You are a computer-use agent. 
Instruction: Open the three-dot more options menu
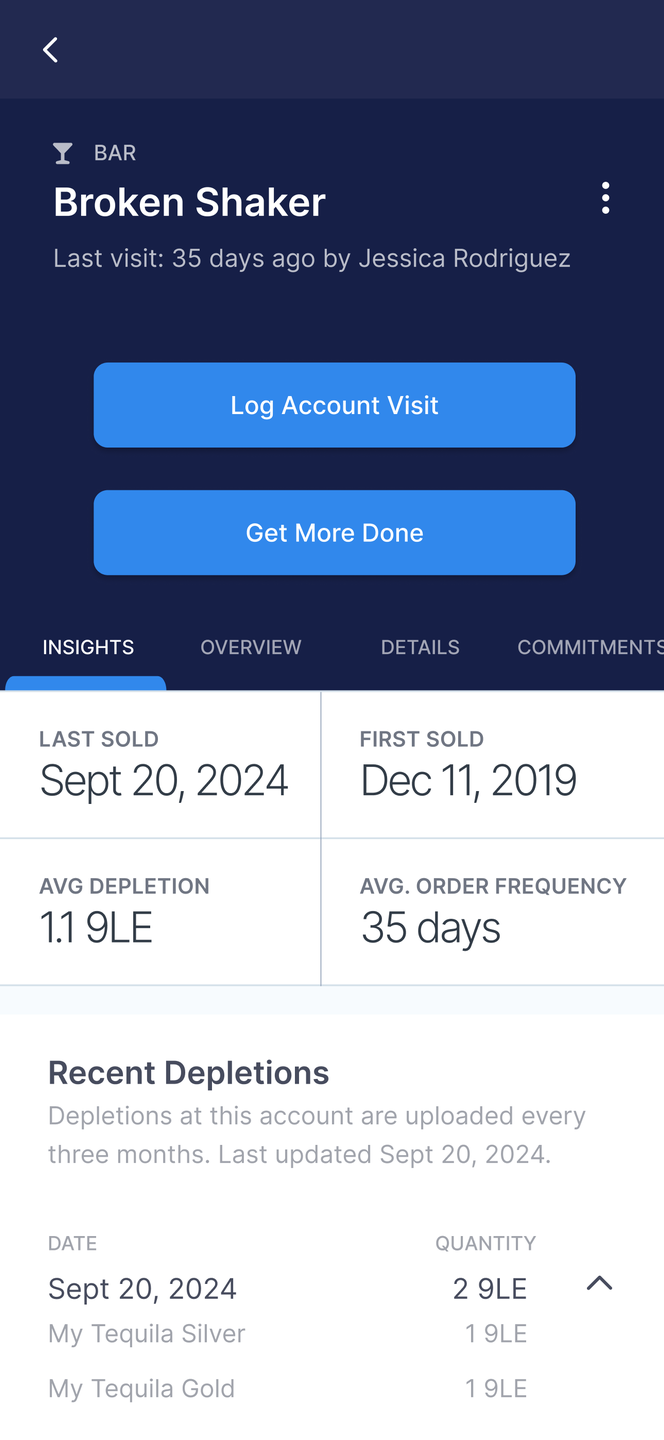click(x=605, y=199)
